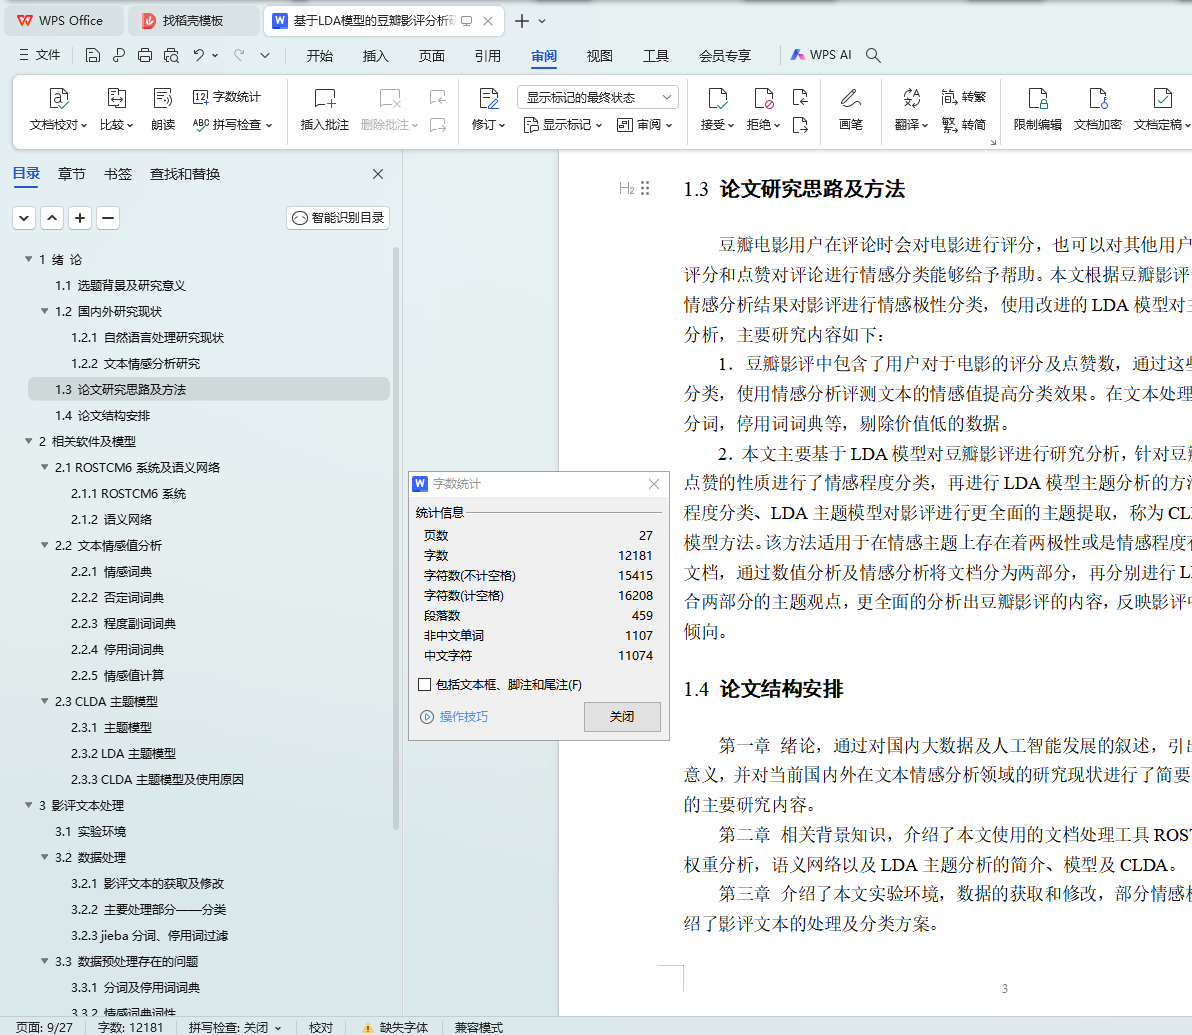This screenshot has width=1192, height=1035.
Task: Click 拼写检查: 关闭 in status bar
Action: coord(235,1027)
